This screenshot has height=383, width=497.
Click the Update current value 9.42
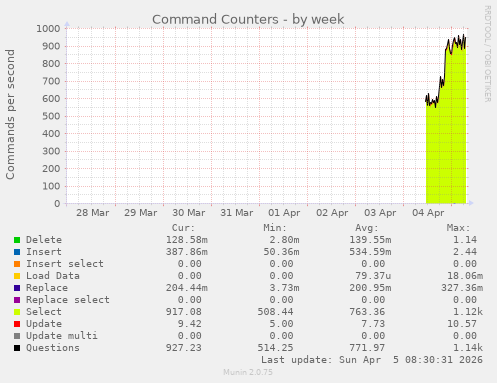(190, 324)
